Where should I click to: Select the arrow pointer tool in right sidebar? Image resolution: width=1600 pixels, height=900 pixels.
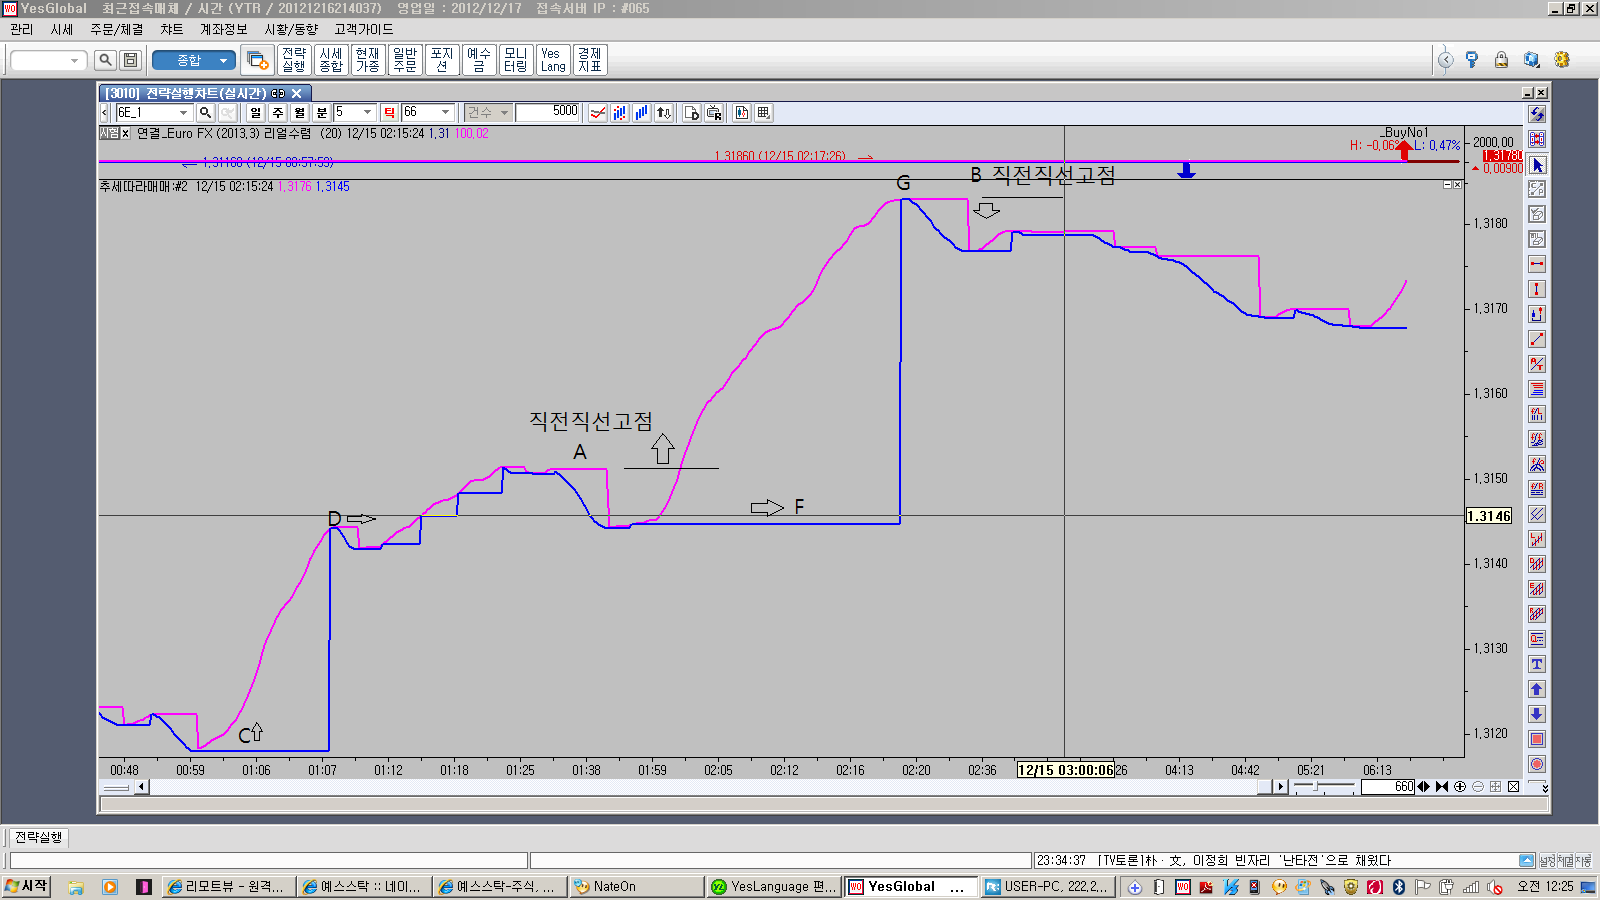[1537, 165]
